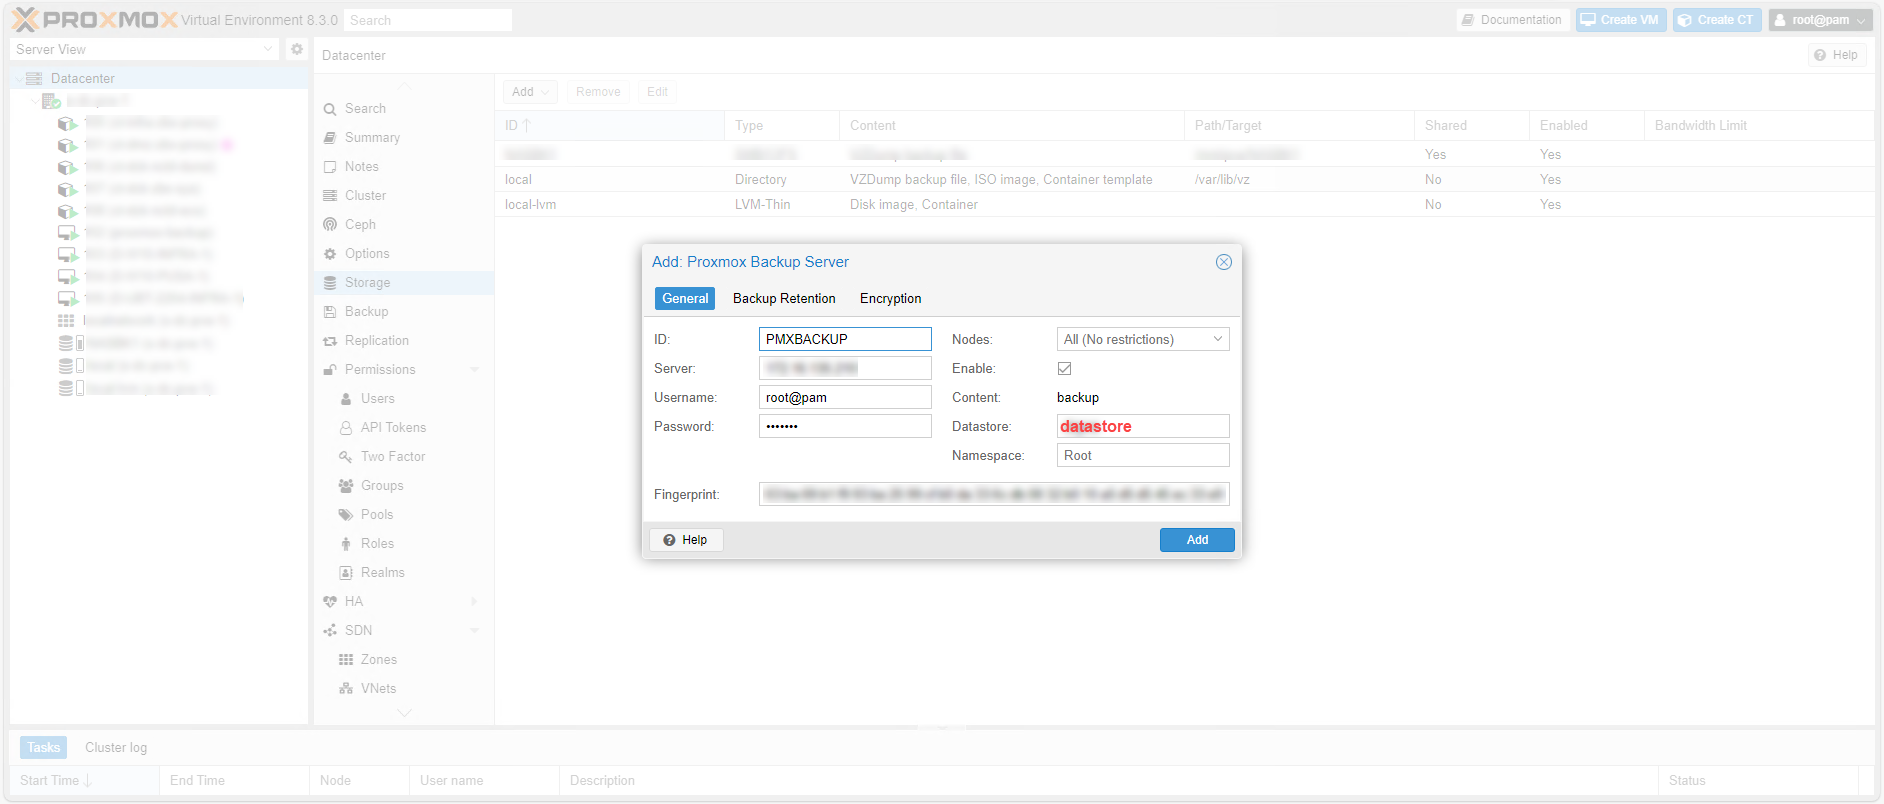The image size is (1884, 804).
Task: Click the Groups icon
Action: coord(346,486)
